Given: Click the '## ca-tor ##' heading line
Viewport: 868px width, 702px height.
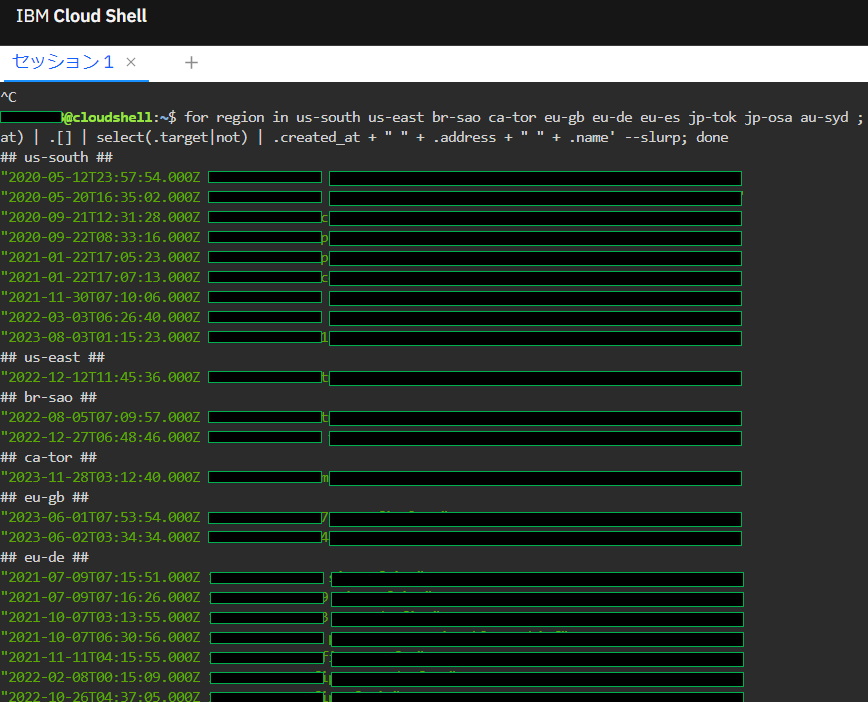Looking at the screenshot, I should [49, 458].
